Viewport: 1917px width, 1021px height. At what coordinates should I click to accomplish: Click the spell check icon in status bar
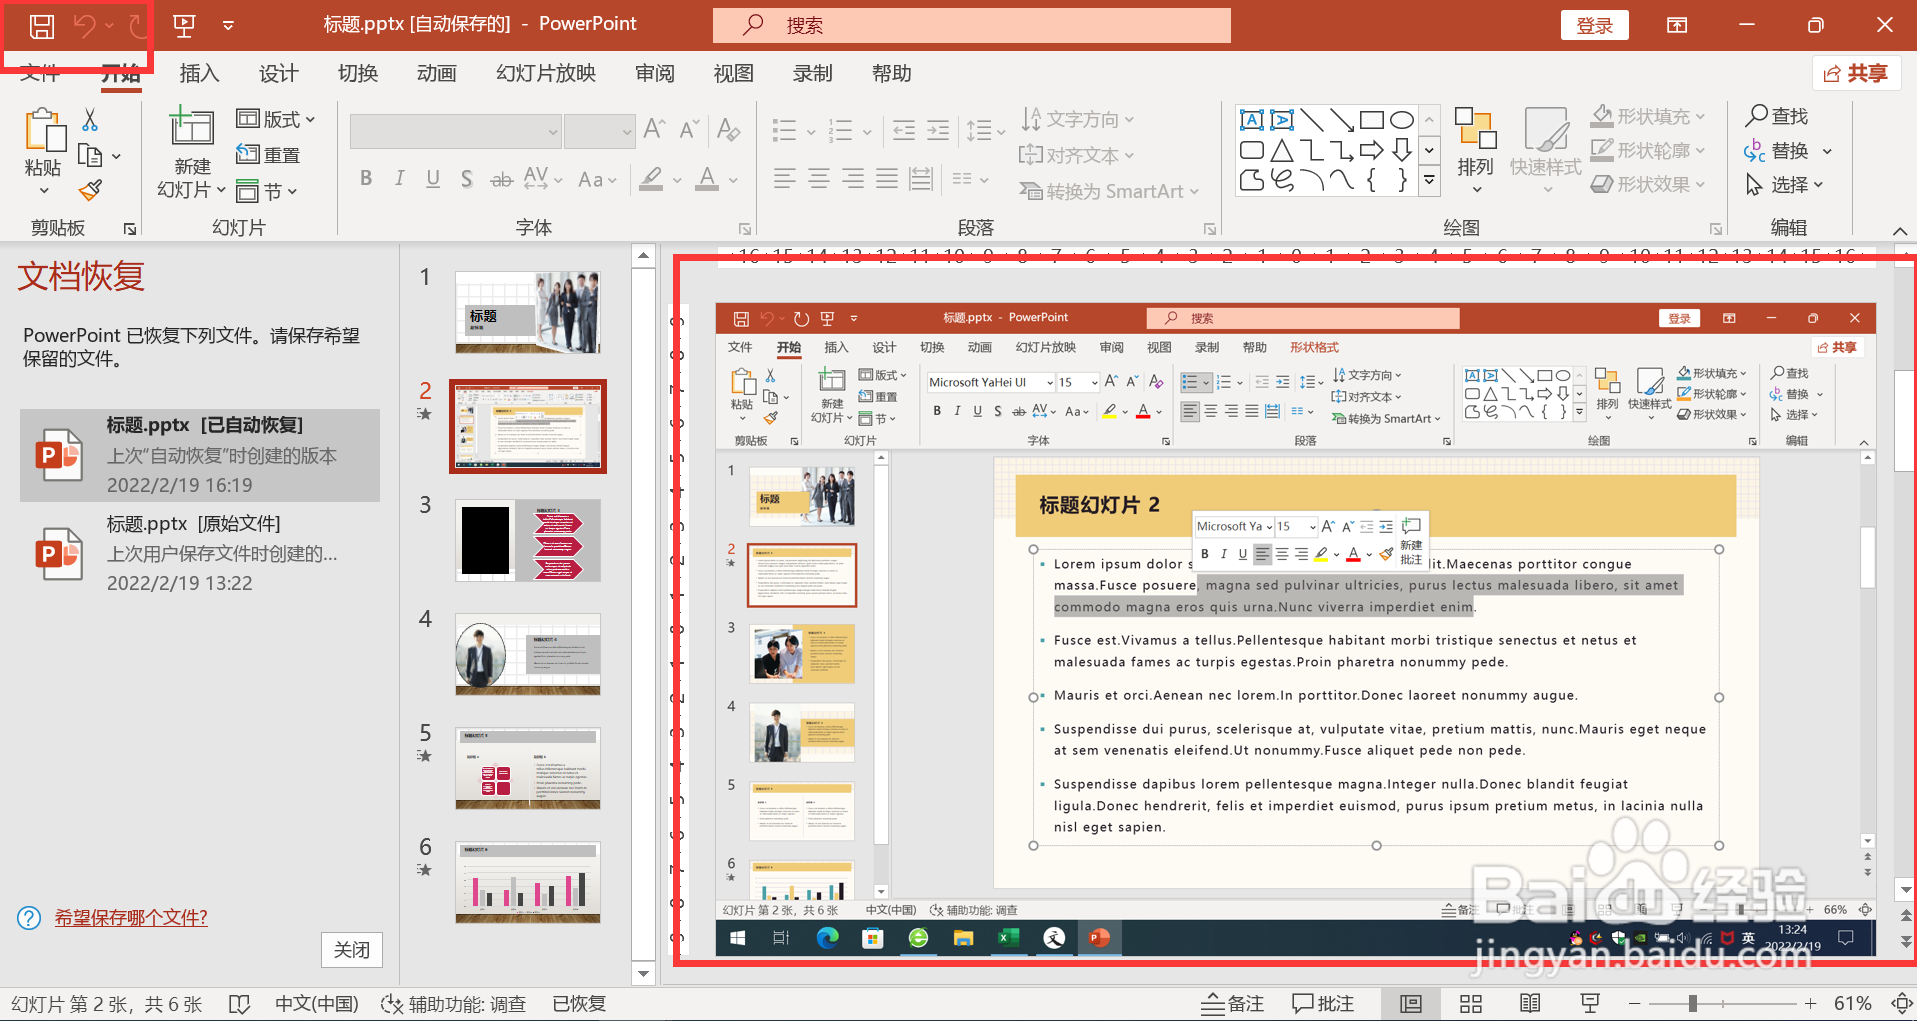tap(239, 1004)
